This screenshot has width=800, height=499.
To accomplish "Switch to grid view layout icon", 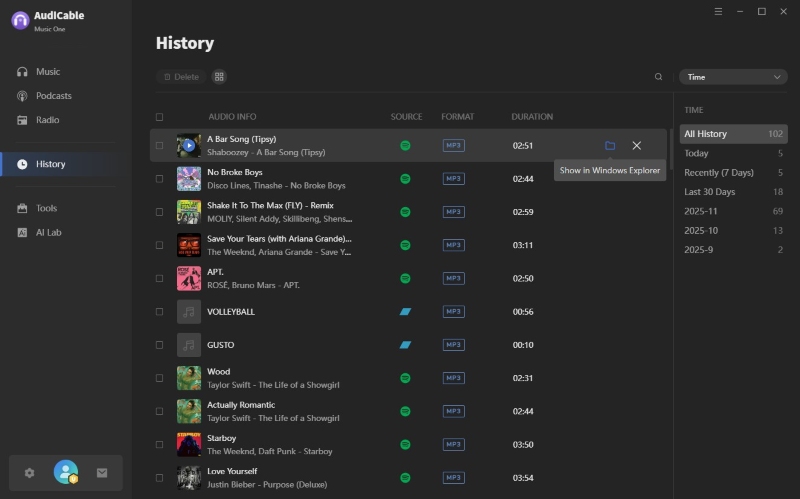I will click(219, 77).
